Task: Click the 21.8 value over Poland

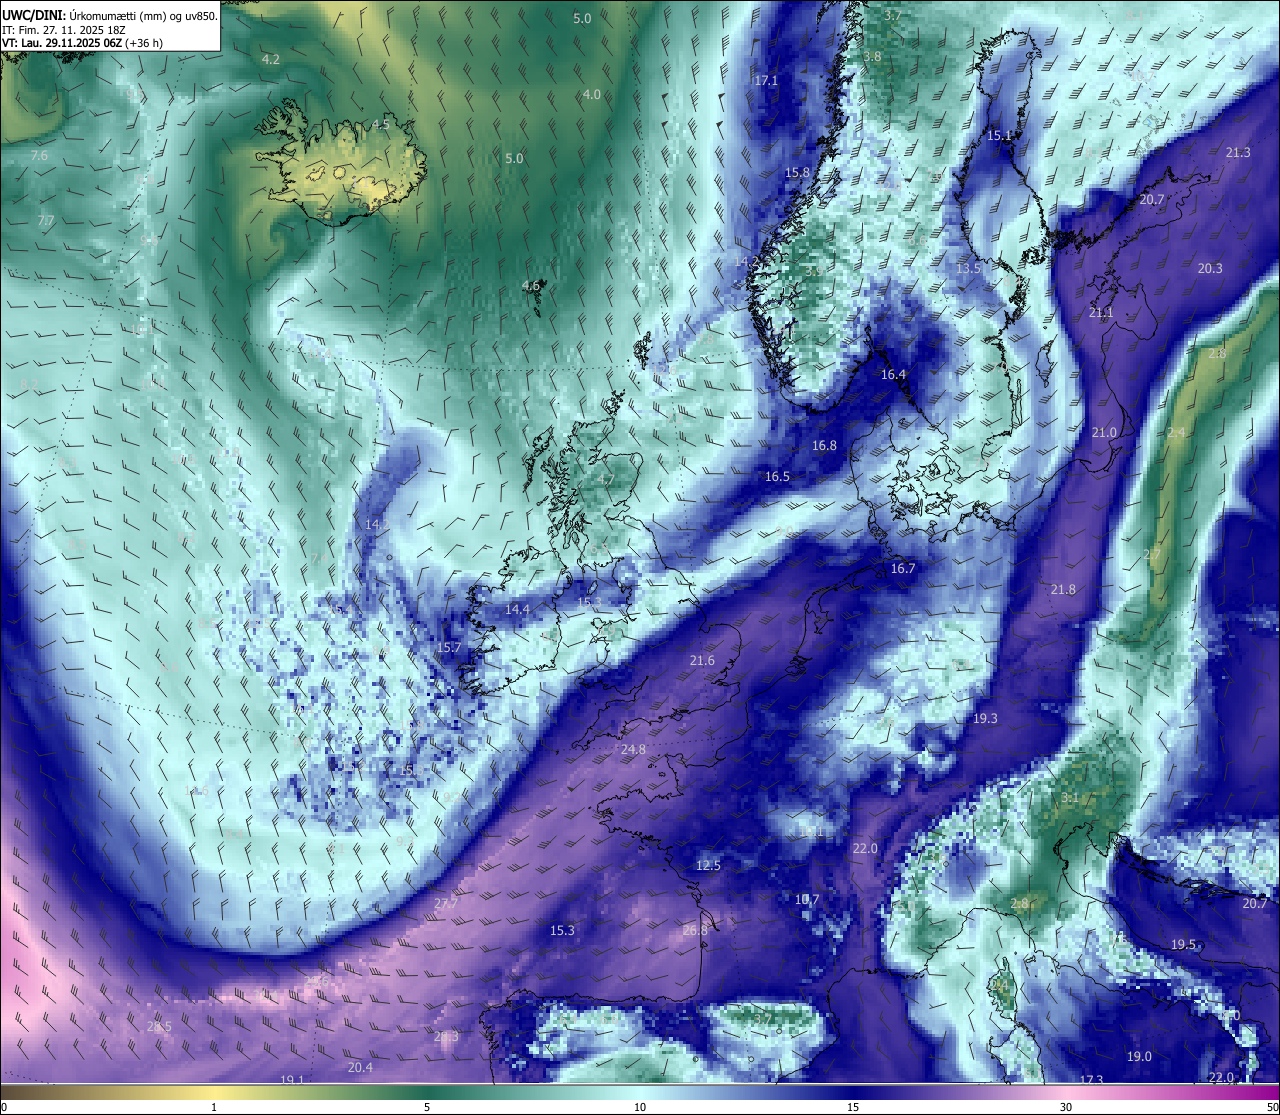Action: coord(1063,589)
